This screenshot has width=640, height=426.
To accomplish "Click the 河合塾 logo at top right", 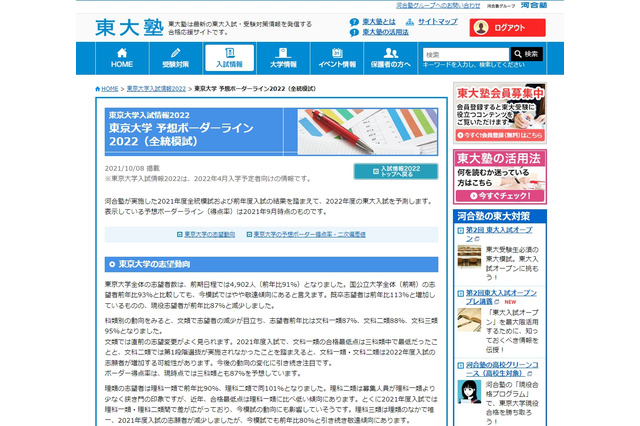I will 534,5.
